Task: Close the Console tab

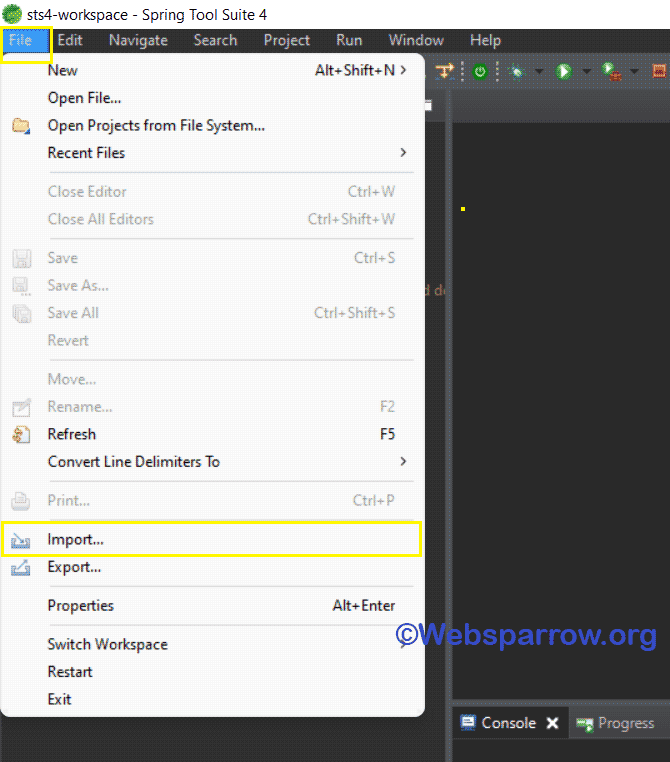Action: point(552,723)
